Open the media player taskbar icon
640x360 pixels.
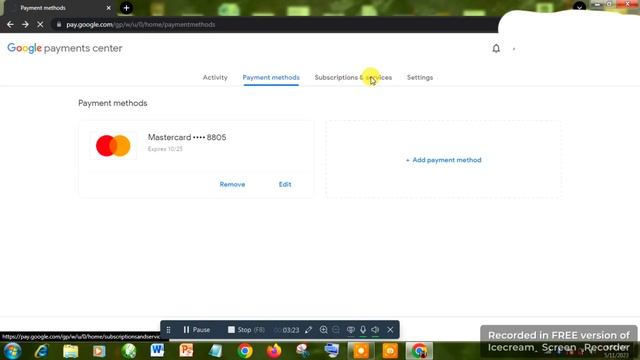(99, 351)
